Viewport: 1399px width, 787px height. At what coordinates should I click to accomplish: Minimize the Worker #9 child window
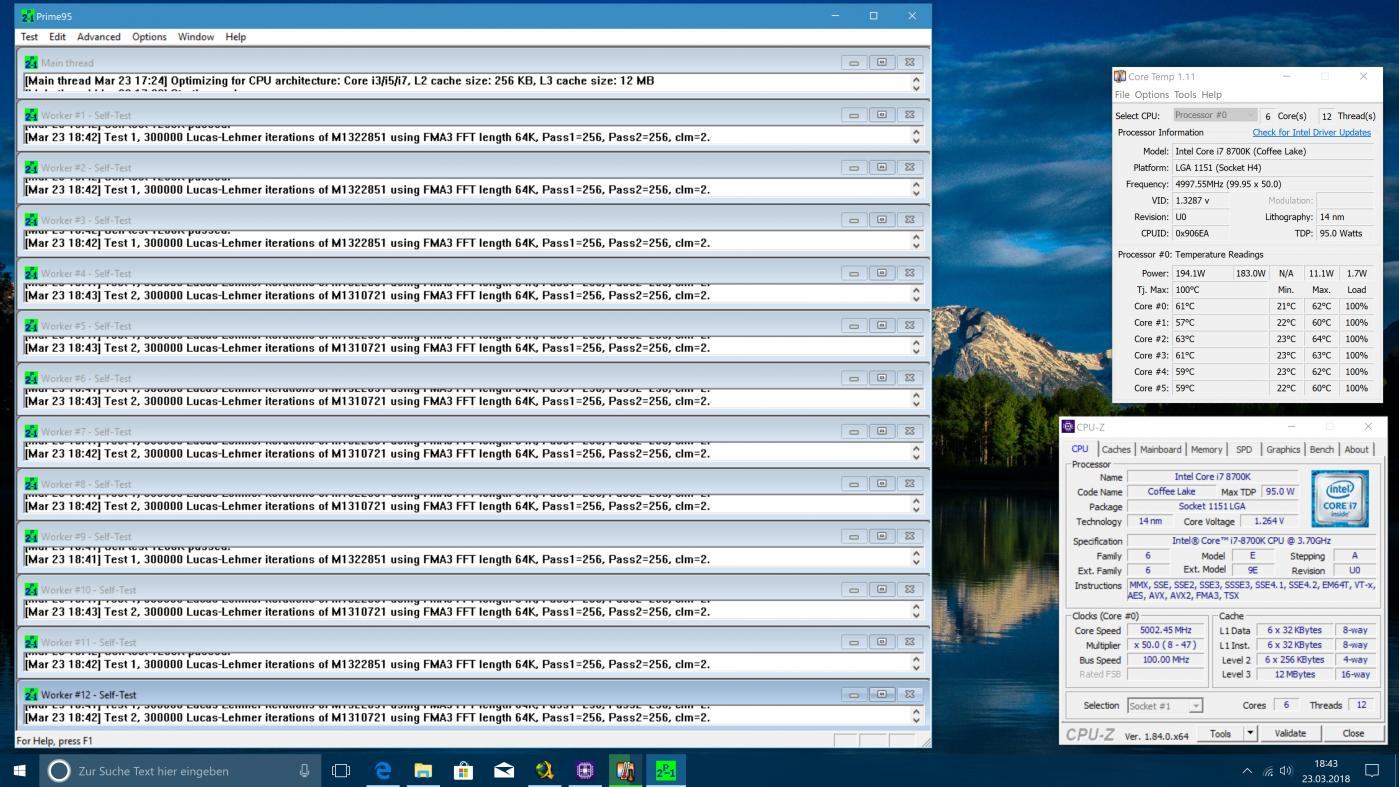(x=854, y=536)
